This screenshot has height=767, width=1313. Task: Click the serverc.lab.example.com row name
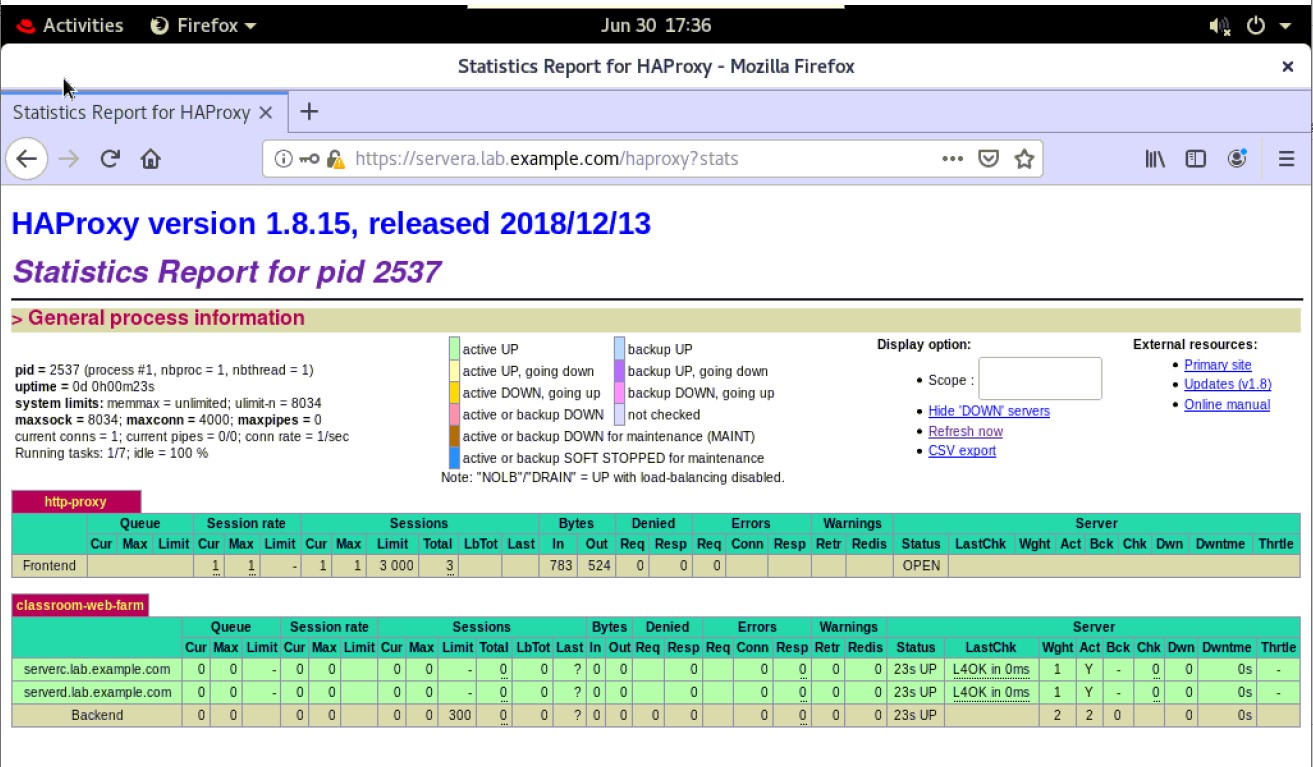97,670
